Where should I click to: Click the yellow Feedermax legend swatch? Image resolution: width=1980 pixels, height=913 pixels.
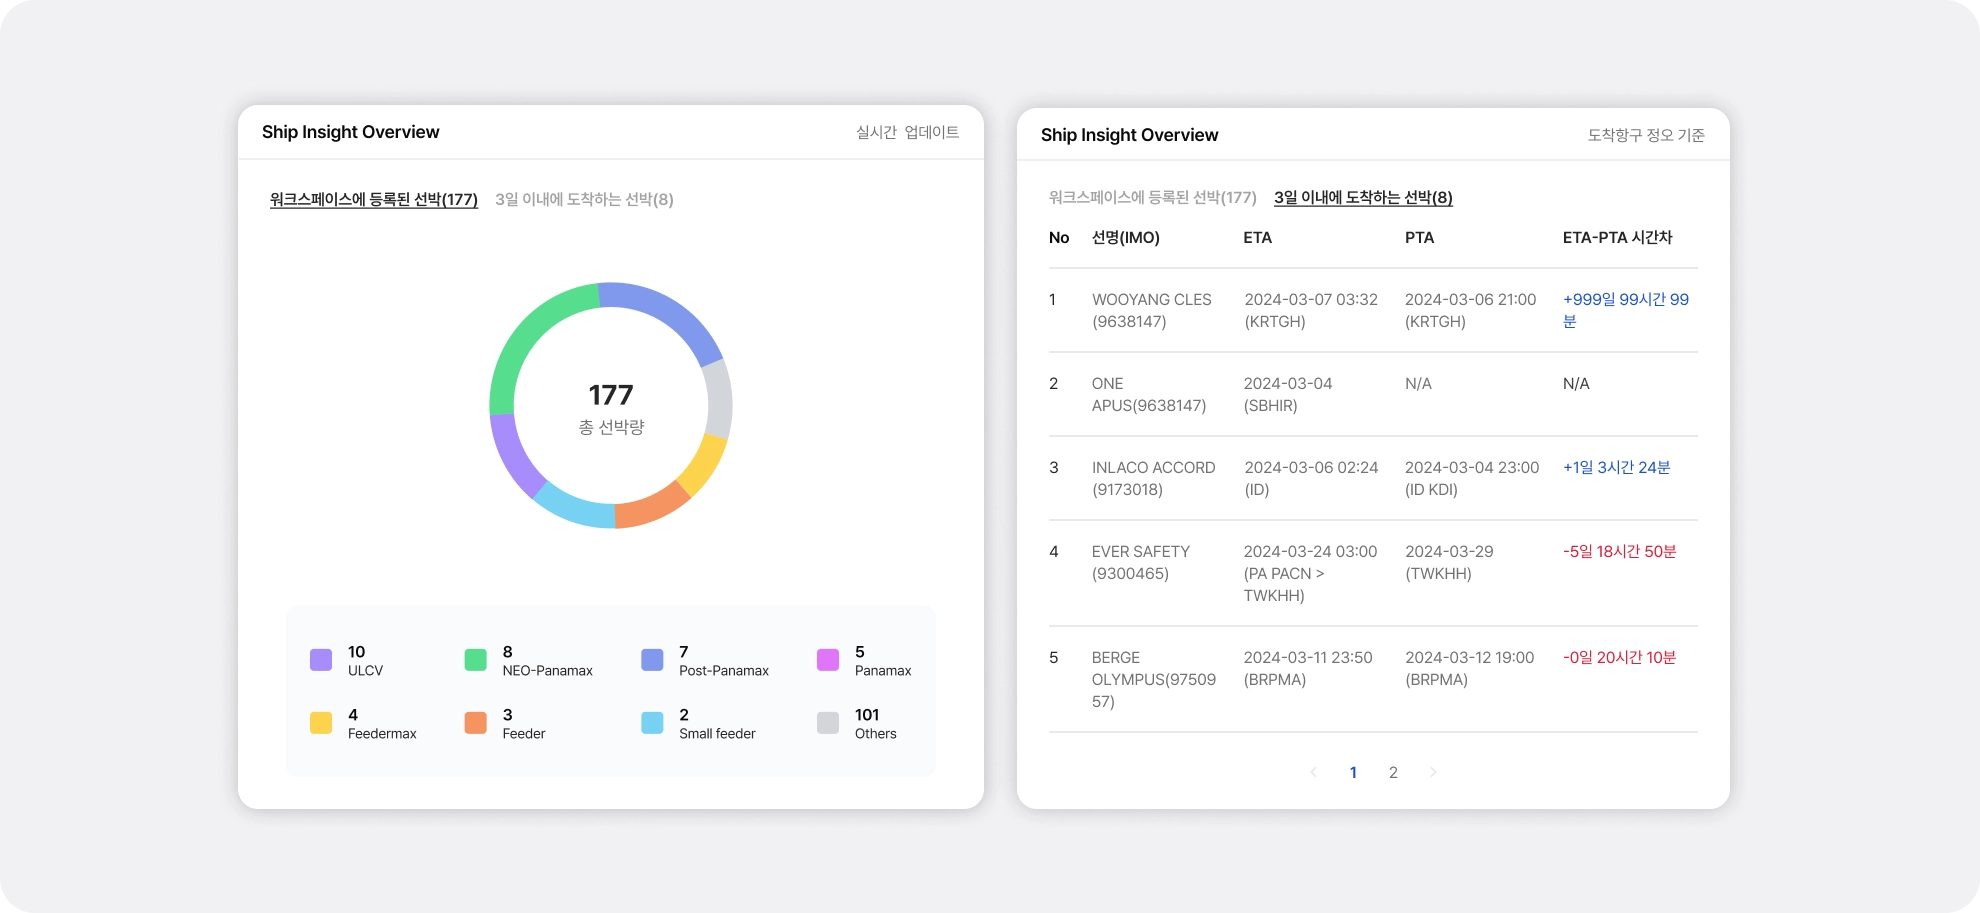point(321,723)
